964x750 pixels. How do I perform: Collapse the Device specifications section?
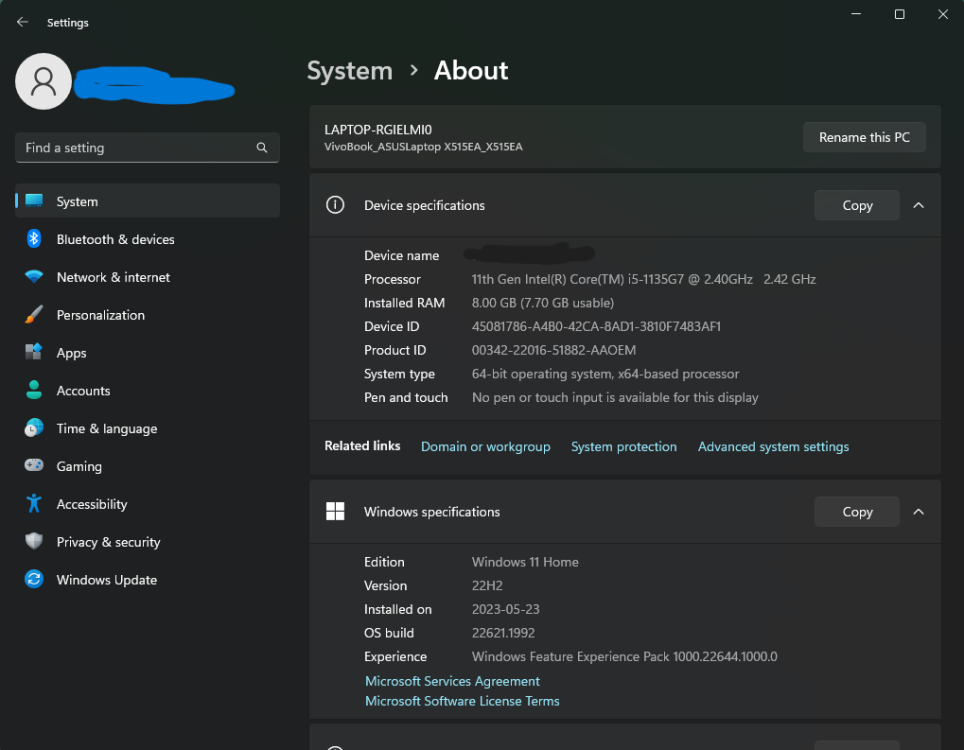(x=918, y=204)
